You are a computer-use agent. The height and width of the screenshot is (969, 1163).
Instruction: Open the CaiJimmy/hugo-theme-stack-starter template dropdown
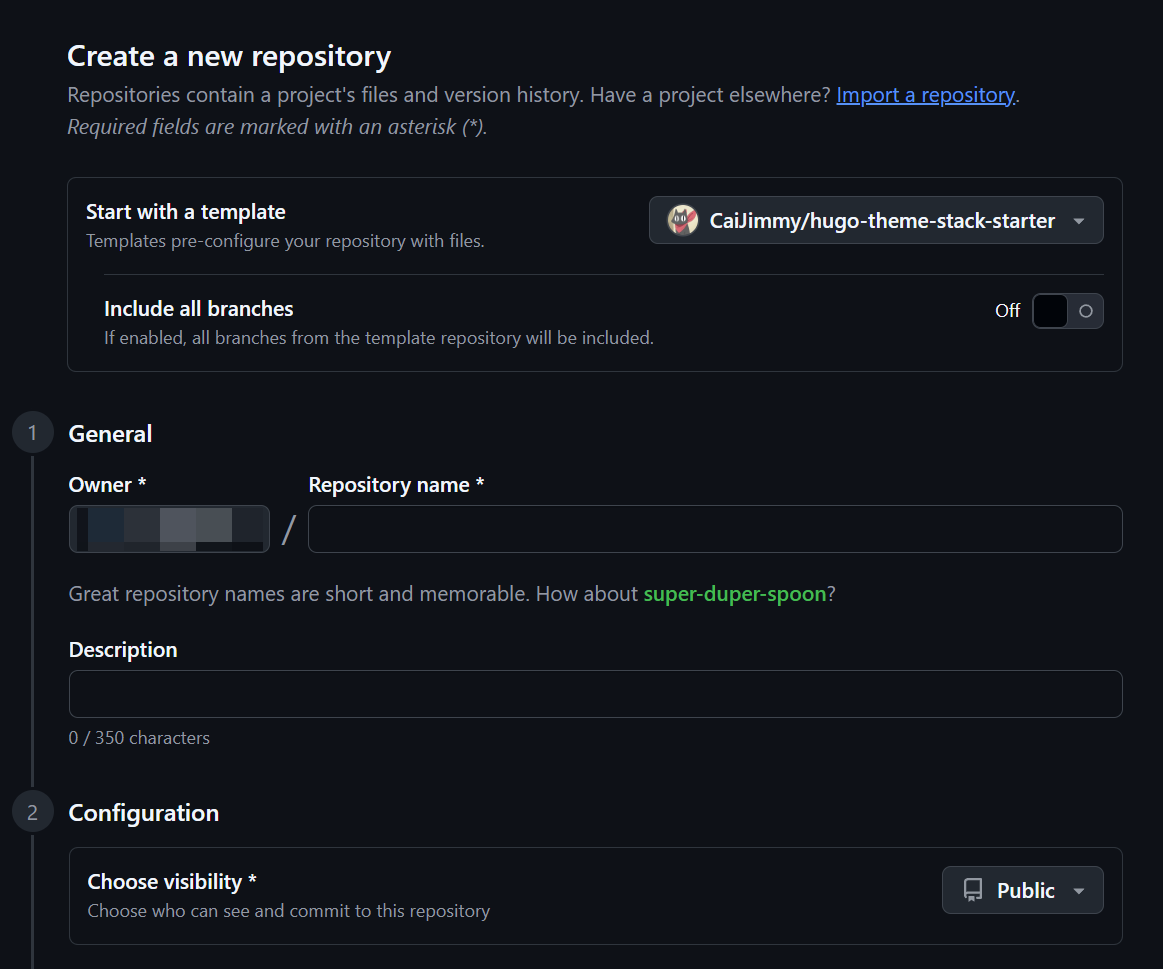coord(875,220)
